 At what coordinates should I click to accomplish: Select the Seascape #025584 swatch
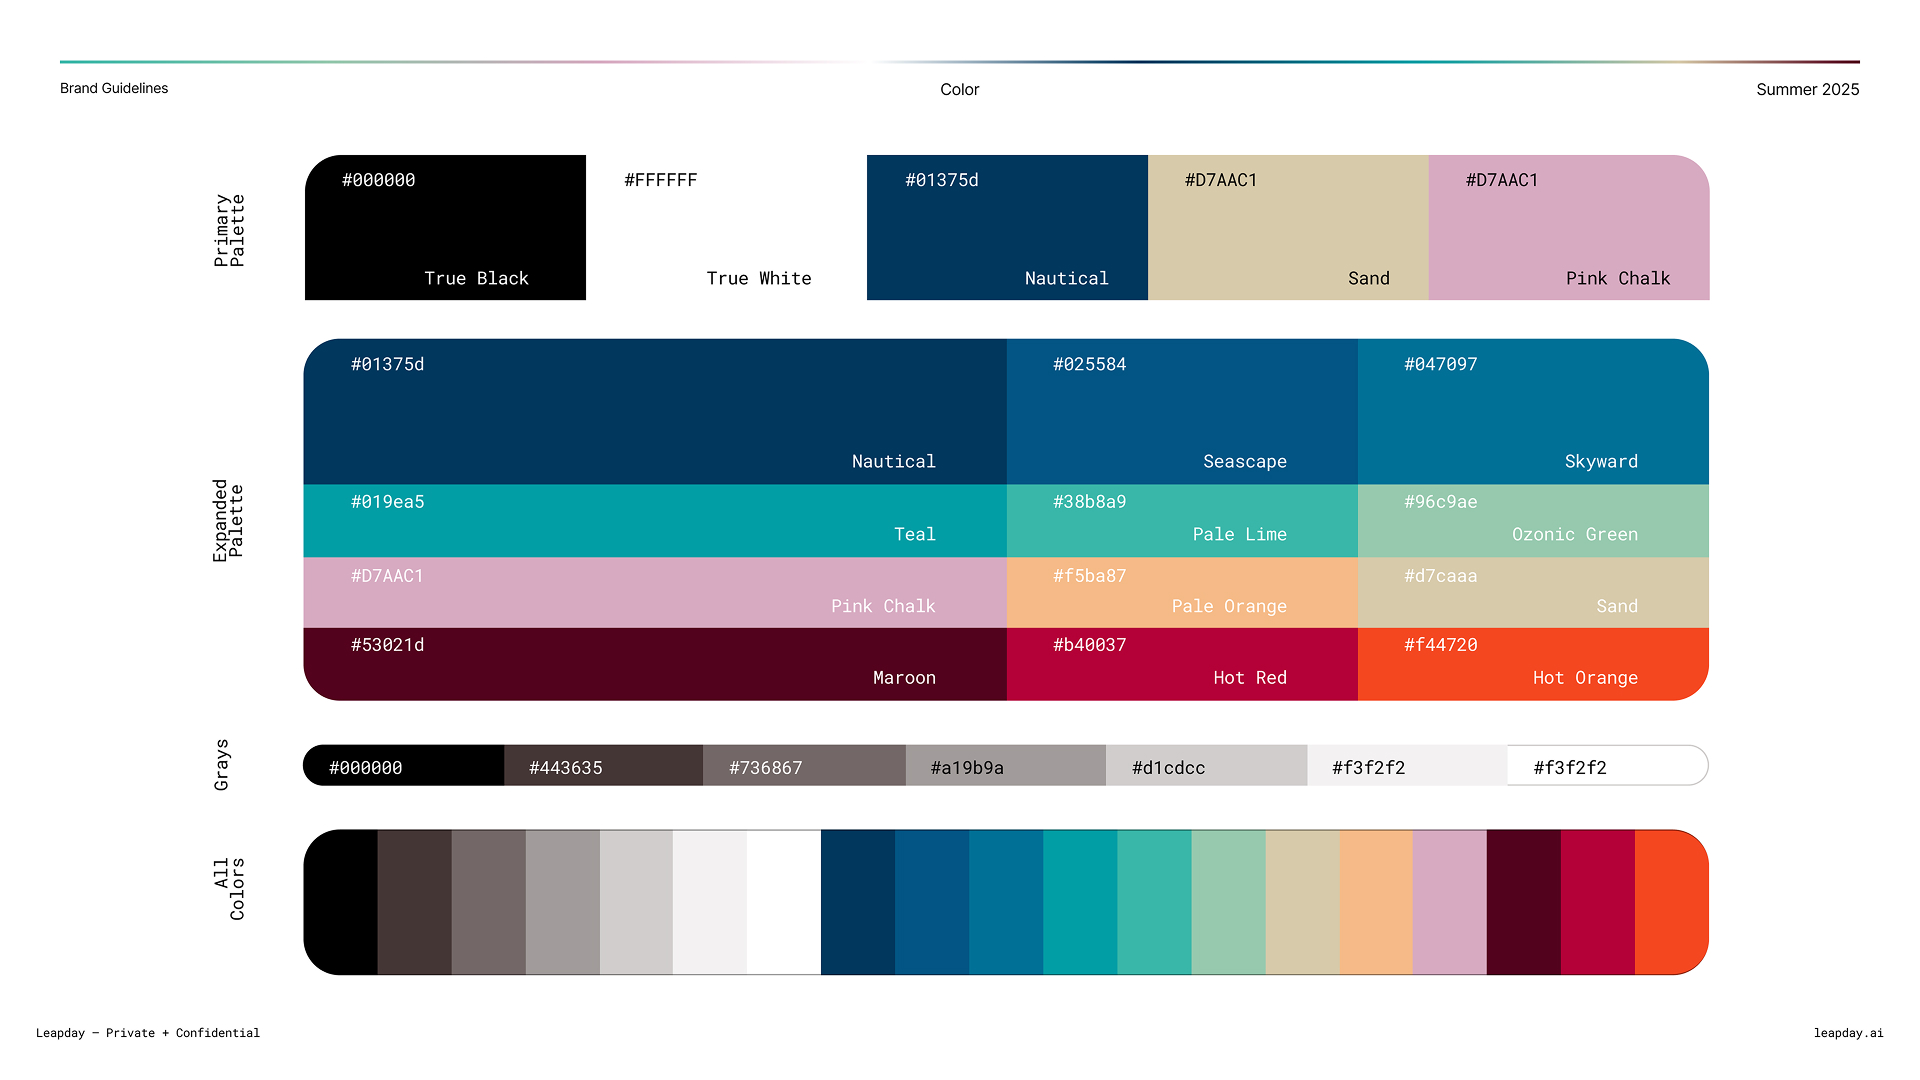click(x=1181, y=412)
